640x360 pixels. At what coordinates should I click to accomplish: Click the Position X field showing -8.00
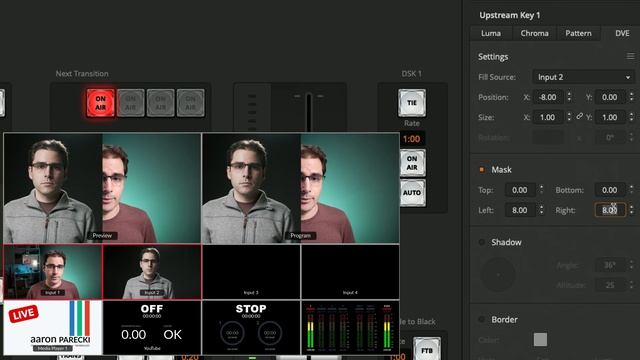click(548, 97)
